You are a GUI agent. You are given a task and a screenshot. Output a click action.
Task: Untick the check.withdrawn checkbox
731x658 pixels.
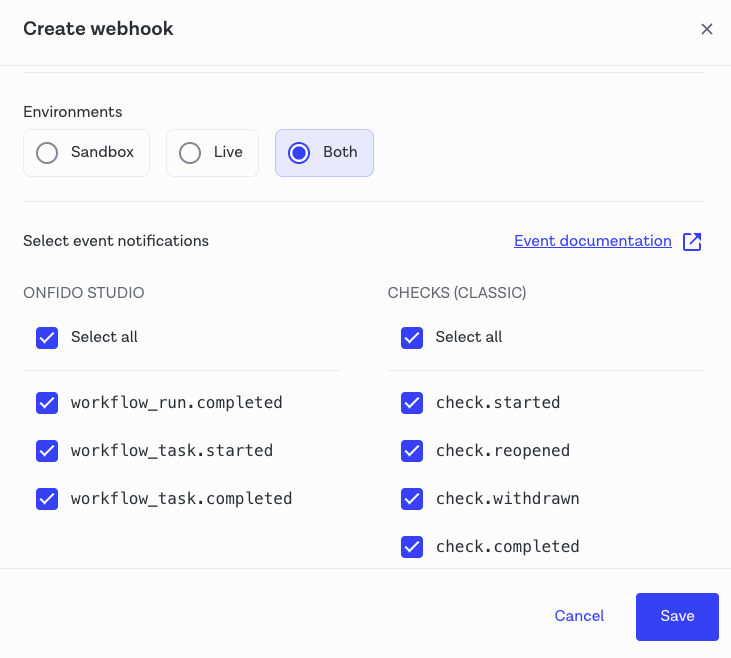pos(412,499)
